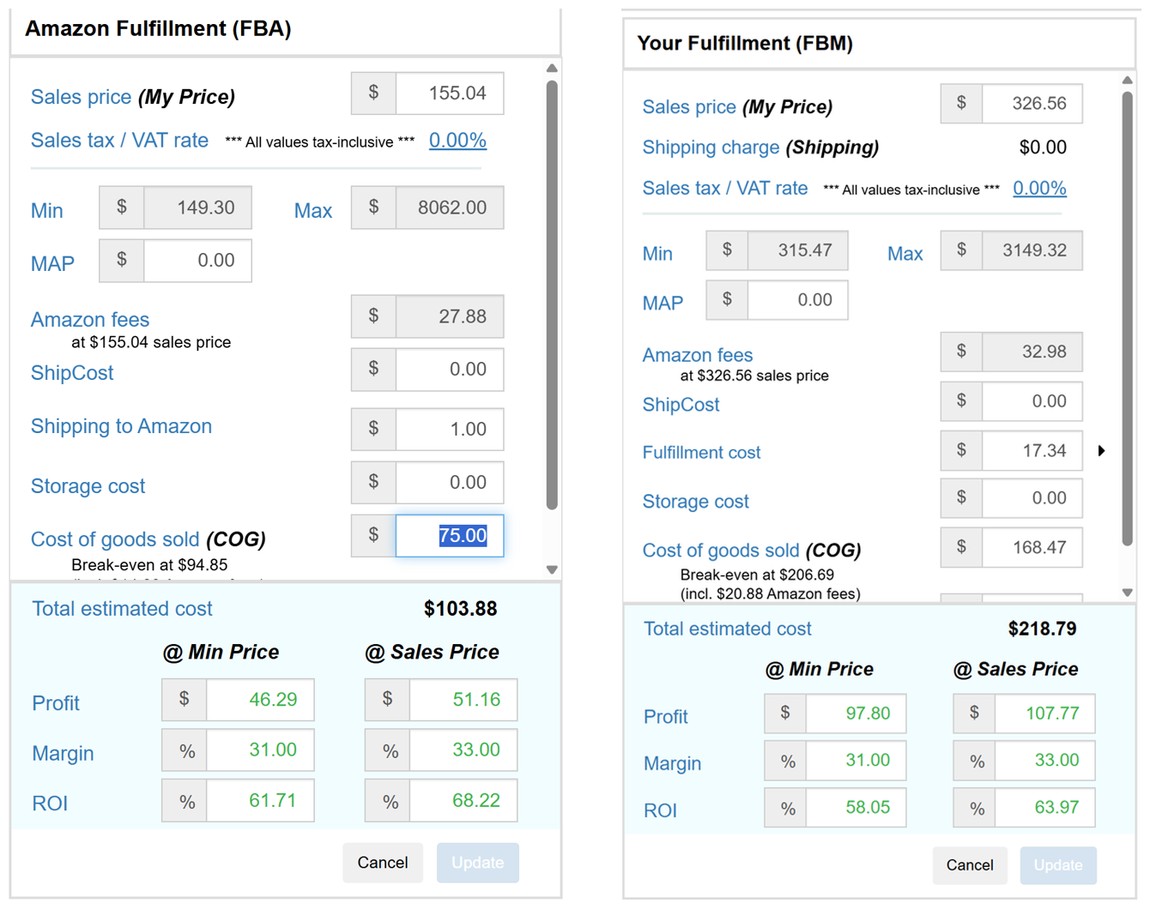Click FBA Sales price input showing 155.04
The image size is (1150, 909).
click(x=450, y=93)
